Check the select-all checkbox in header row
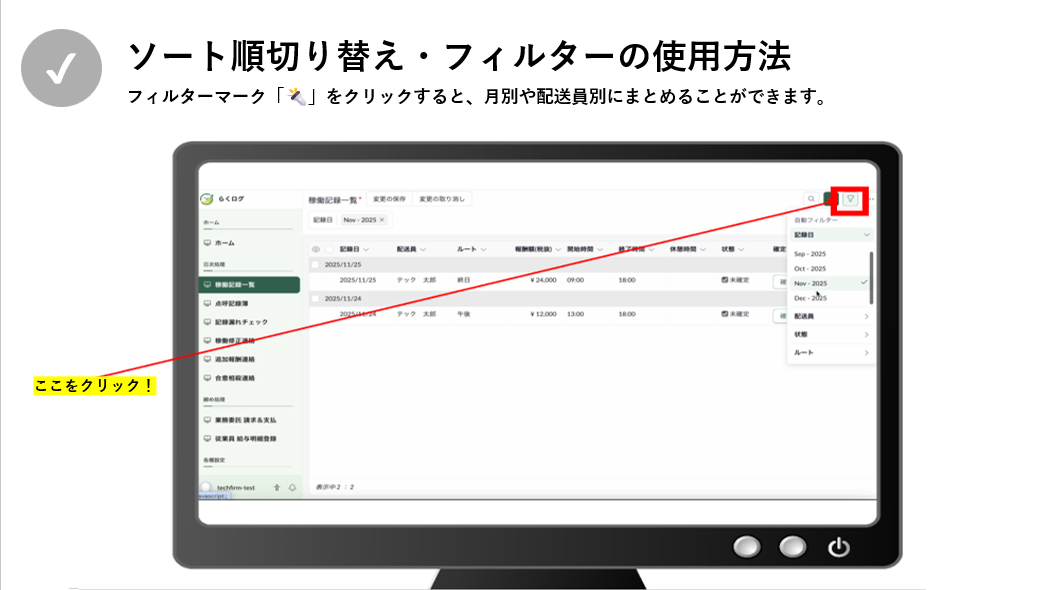This screenshot has width=1052, height=590. pyautogui.click(x=329, y=249)
